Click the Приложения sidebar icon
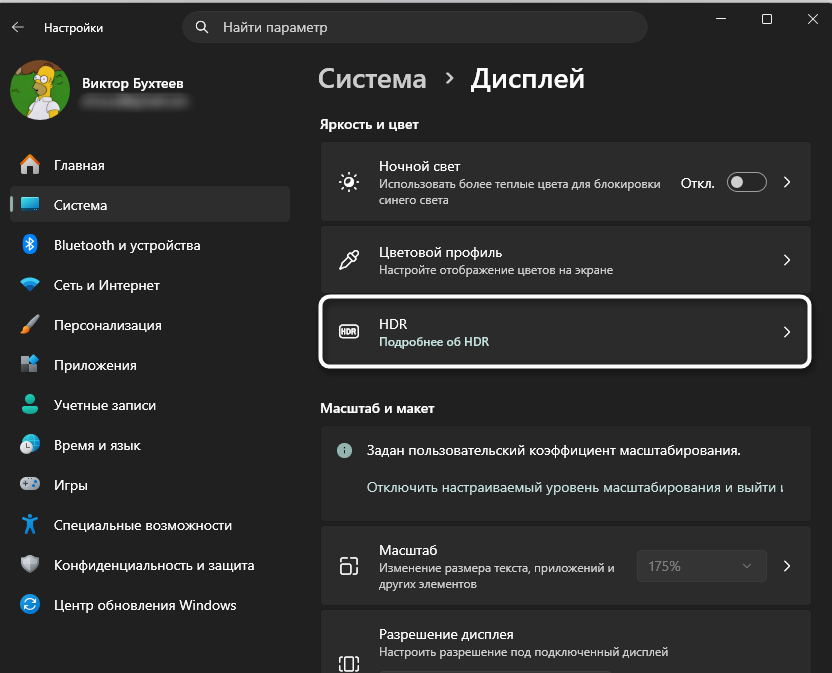 32,365
